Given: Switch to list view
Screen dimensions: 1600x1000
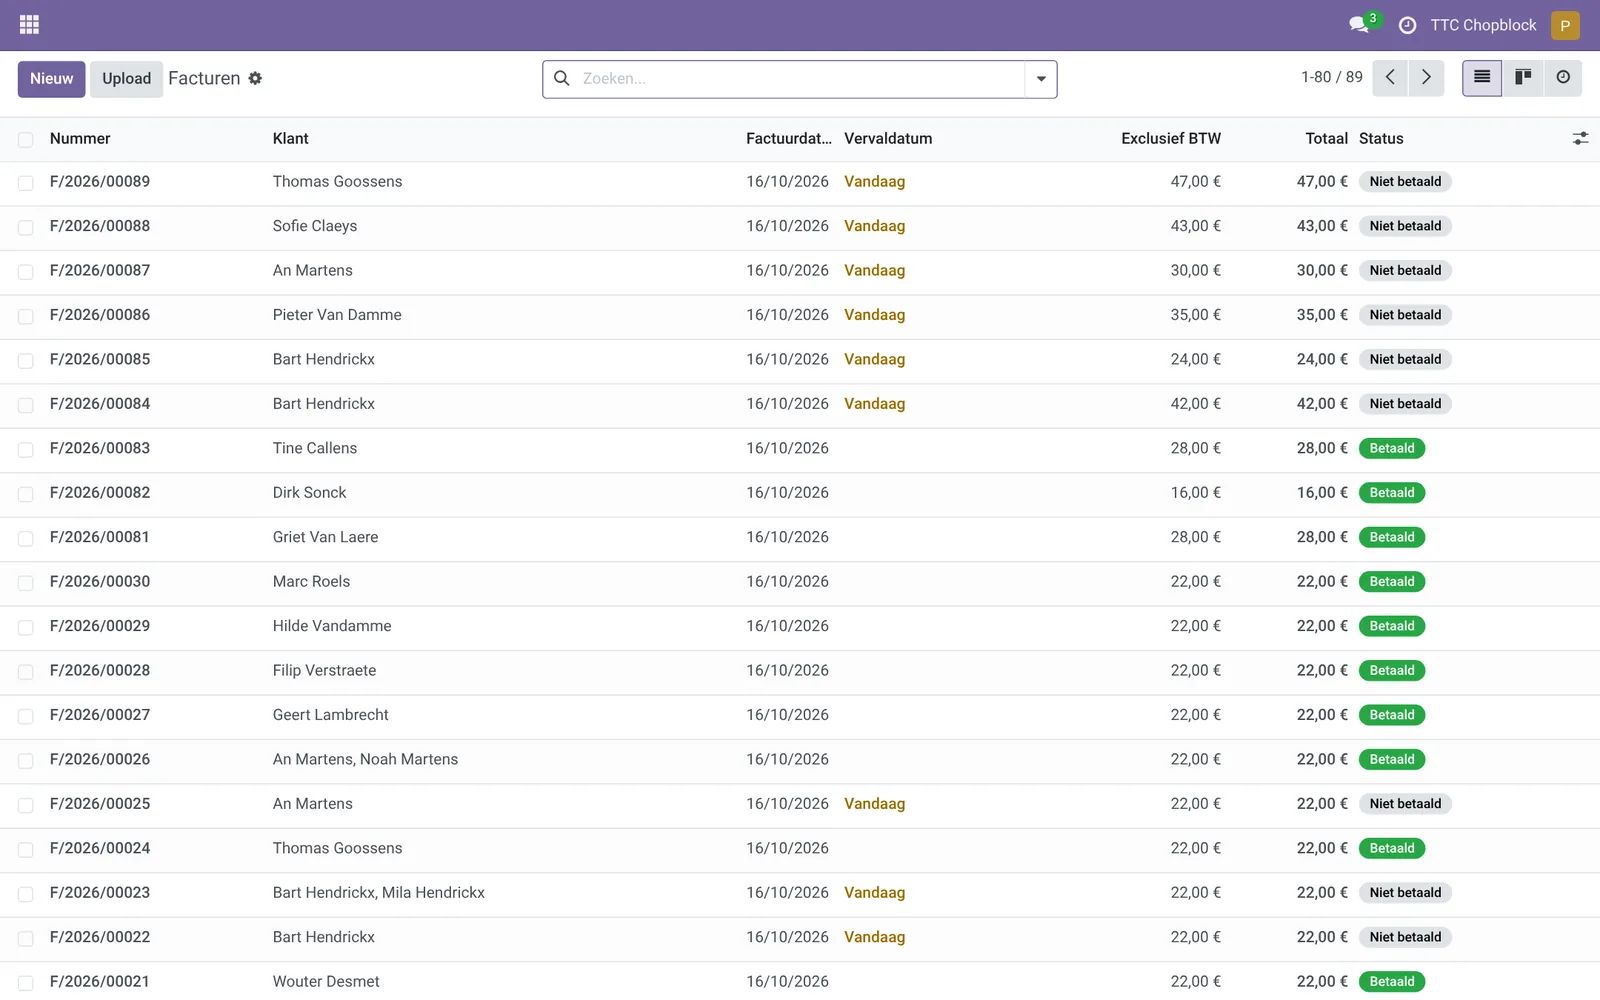Looking at the screenshot, I should tap(1482, 77).
